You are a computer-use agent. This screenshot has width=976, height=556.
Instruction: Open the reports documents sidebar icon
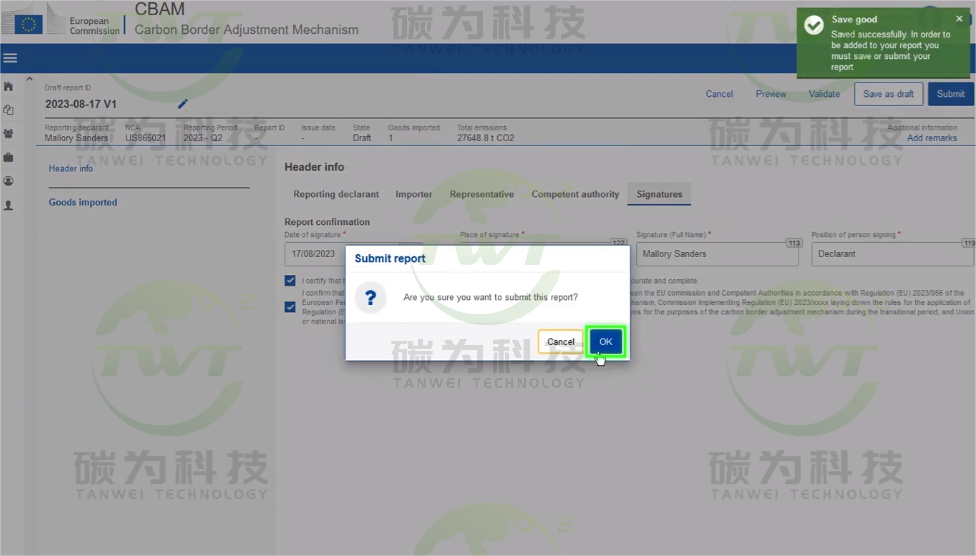tap(8, 110)
